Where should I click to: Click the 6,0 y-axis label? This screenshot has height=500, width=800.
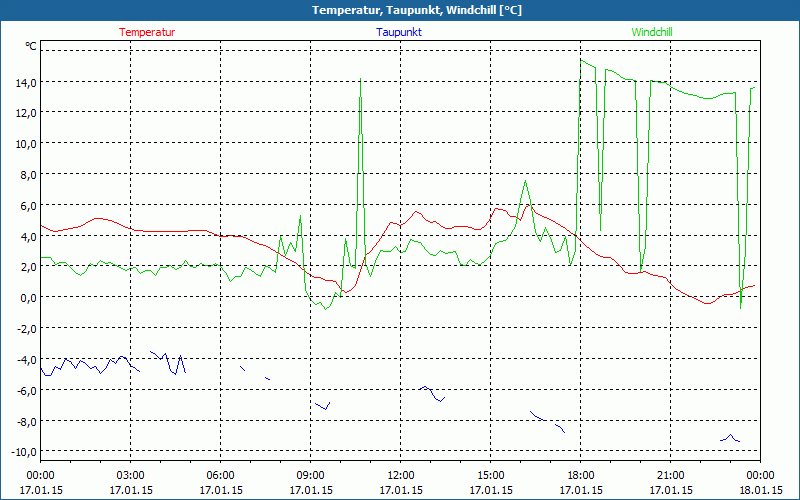(x=28, y=206)
